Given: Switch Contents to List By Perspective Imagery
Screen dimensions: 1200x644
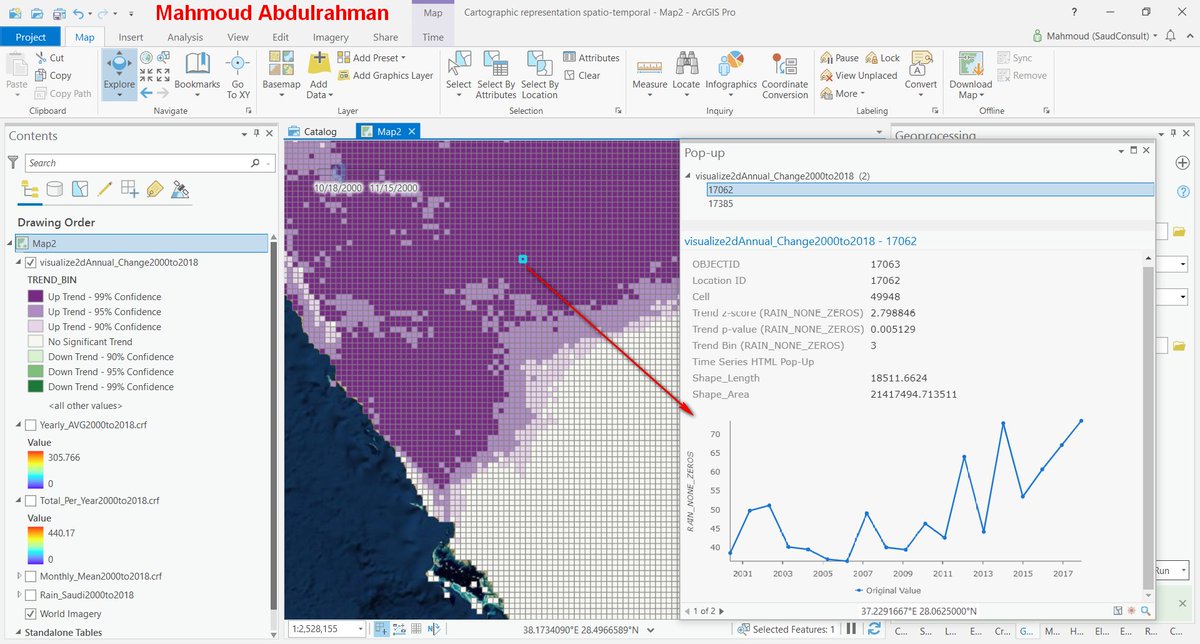Looking at the screenshot, I should (180, 189).
